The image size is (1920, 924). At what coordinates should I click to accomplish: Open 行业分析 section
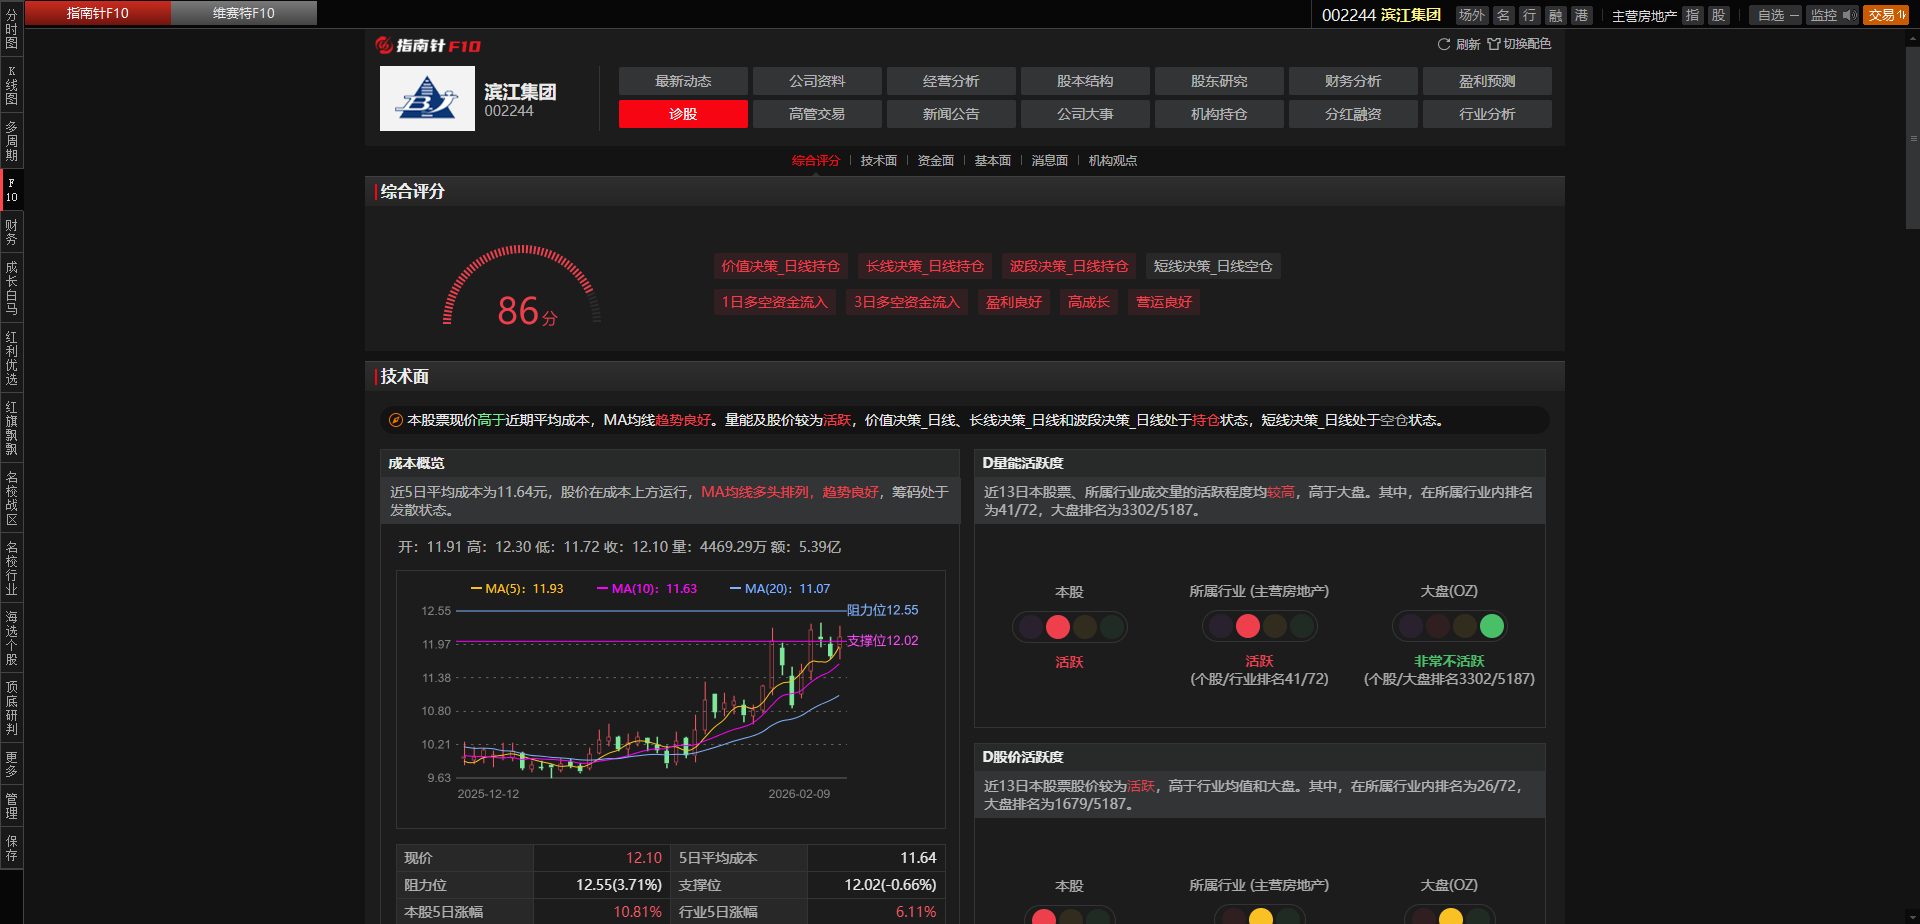[1487, 114]
